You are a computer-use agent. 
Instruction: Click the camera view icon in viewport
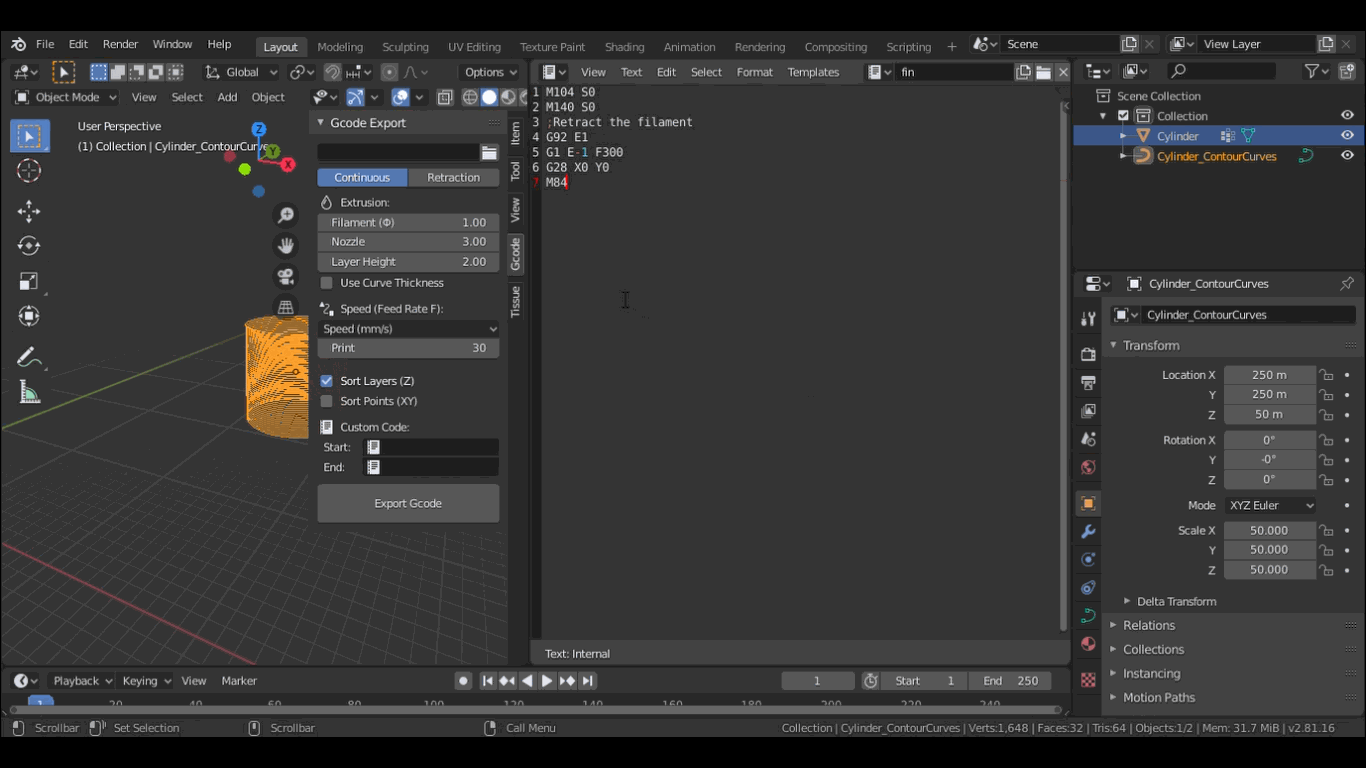(286, 276)
